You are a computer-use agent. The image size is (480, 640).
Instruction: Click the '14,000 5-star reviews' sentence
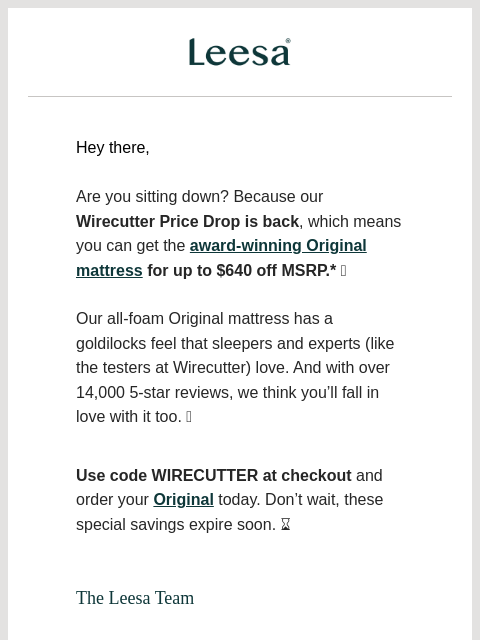pos(155,392)
